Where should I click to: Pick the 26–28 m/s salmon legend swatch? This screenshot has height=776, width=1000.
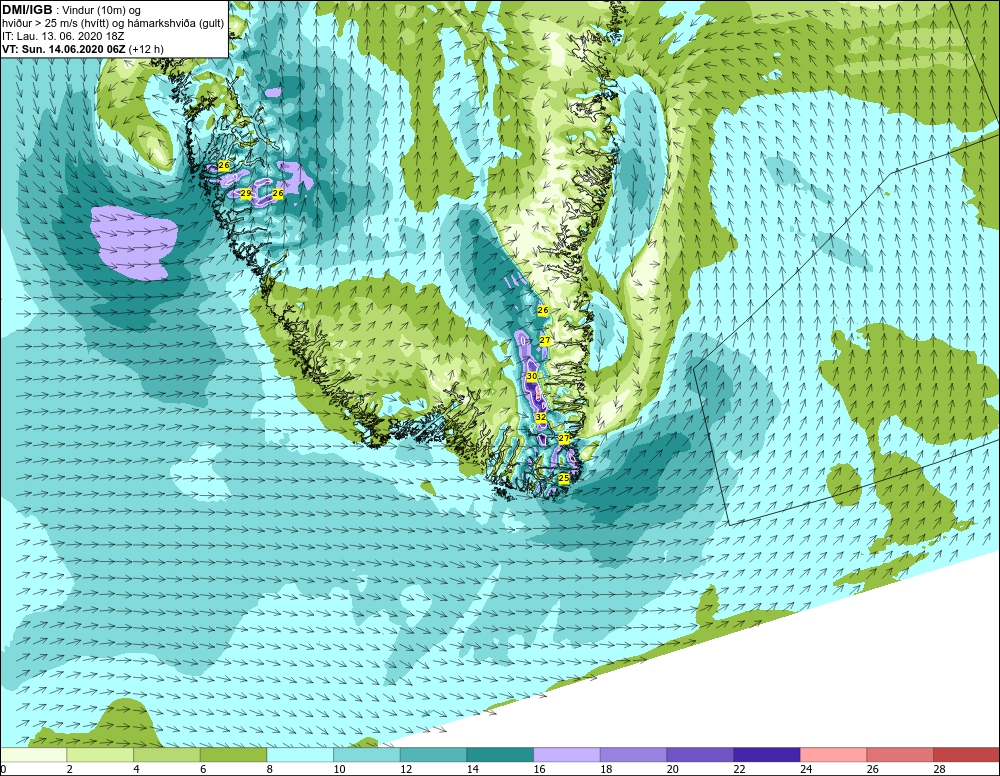tap(900, 755)
